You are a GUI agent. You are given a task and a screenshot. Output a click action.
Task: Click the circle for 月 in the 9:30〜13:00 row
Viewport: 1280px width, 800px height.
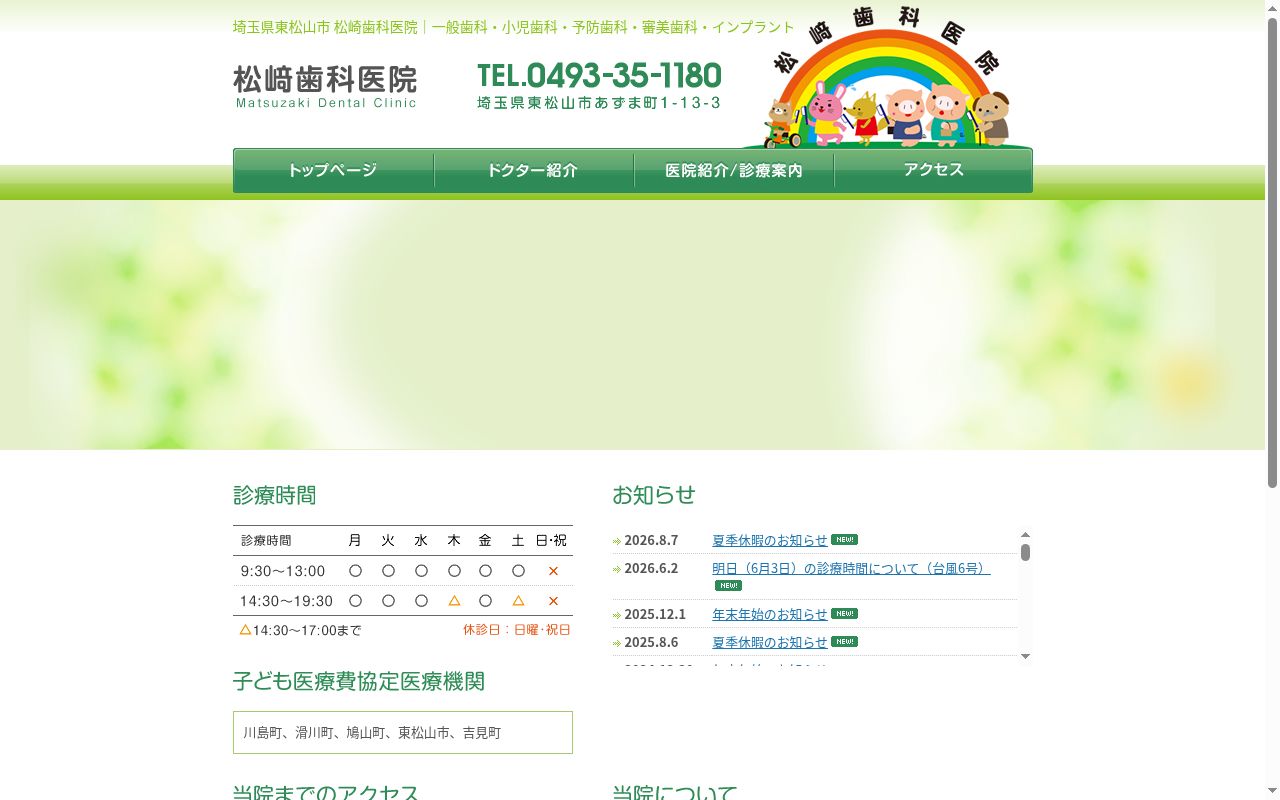click(355, 571)
